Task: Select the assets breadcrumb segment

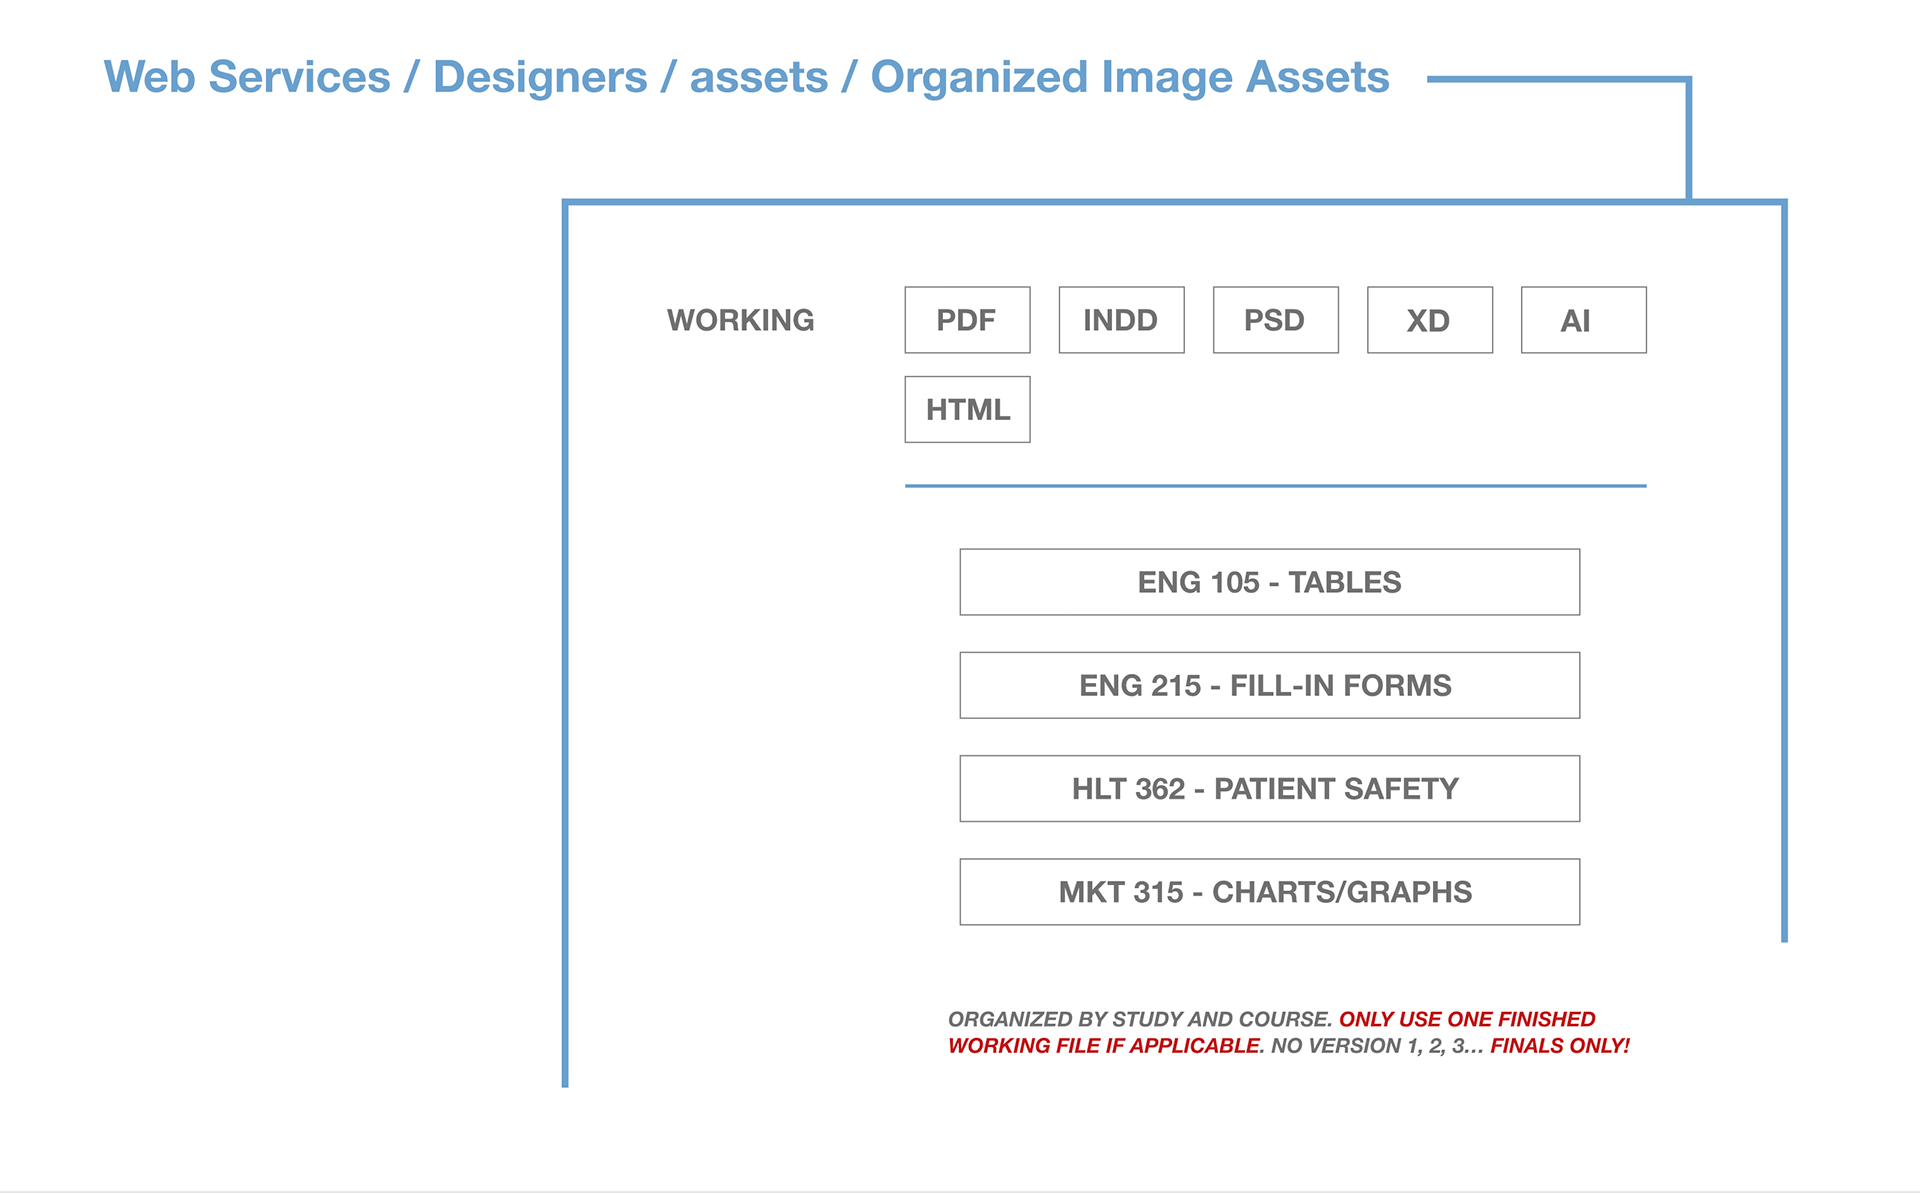Action: pos(759,77)
